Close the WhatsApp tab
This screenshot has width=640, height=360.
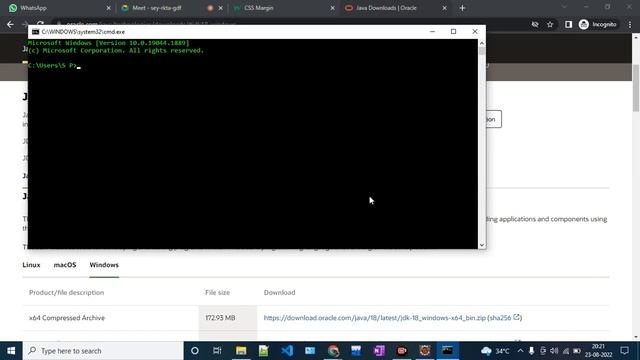[x=109, y=8]
